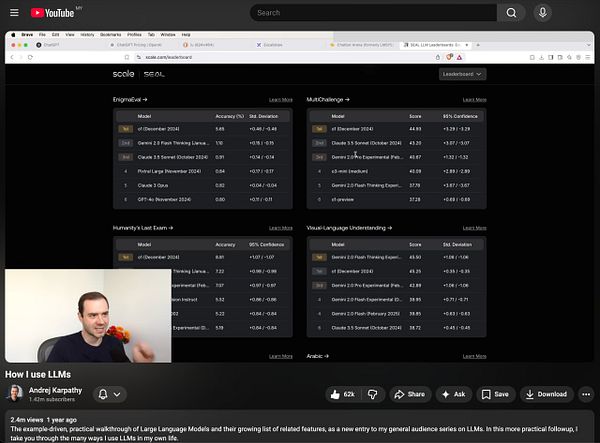Click 'o3-mini (medium)' row in MultiChallenge table
This screenshot has height=443, width=600.
point(396,171)
